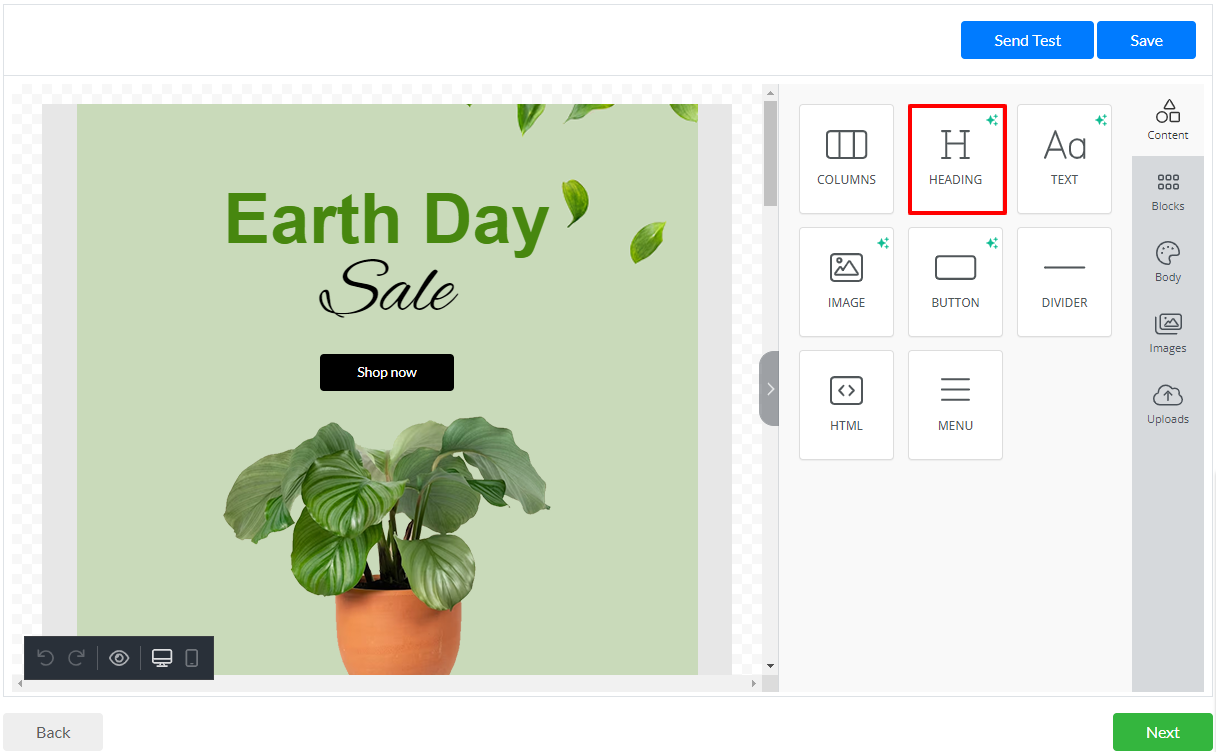The image size is (1216, 752).
Task: Switch to mobile preview mode
Action: coord(192,658)
